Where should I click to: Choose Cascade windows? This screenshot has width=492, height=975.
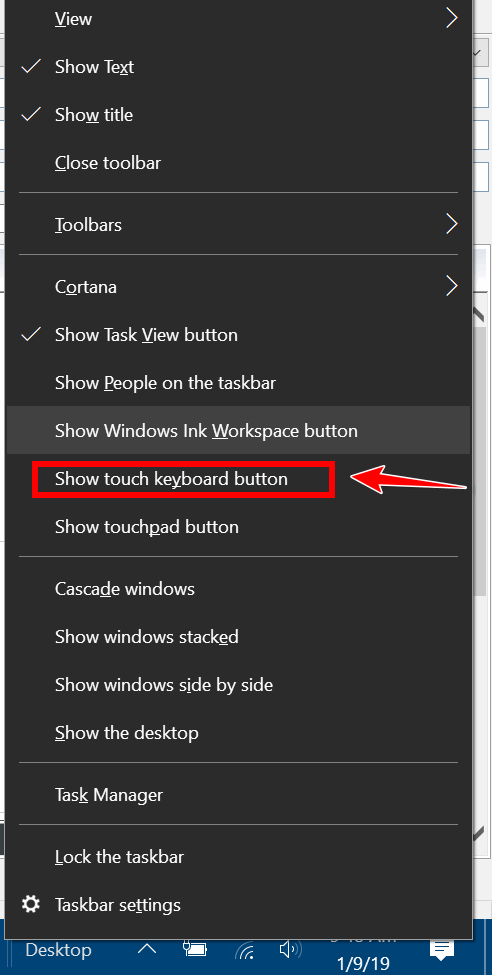[238, 588]
